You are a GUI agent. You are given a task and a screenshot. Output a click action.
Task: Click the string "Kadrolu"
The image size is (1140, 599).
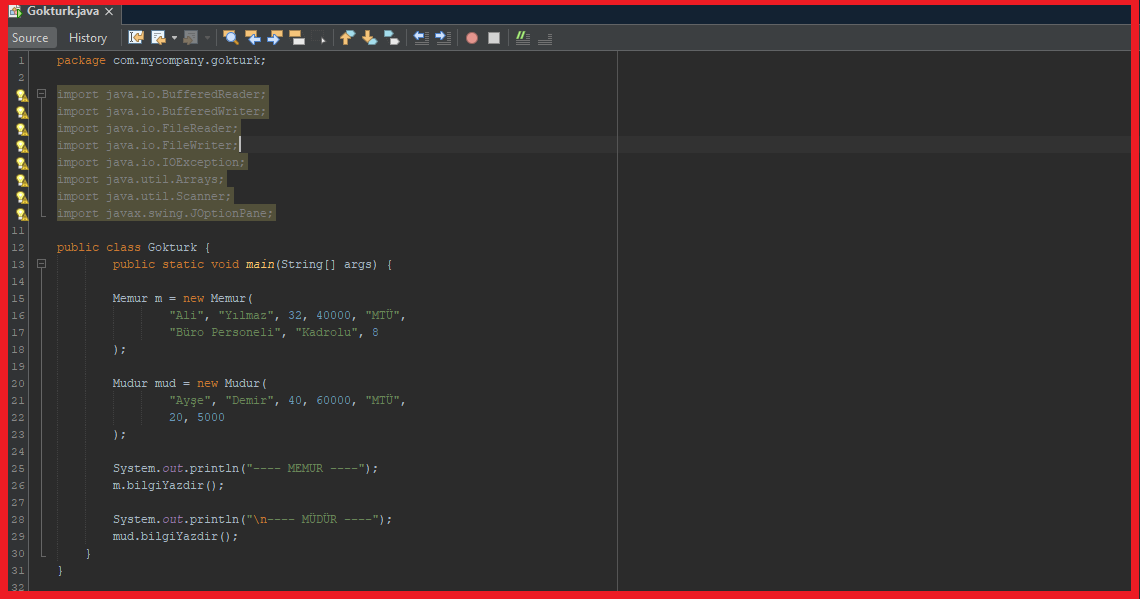click(x=326, y=332)
